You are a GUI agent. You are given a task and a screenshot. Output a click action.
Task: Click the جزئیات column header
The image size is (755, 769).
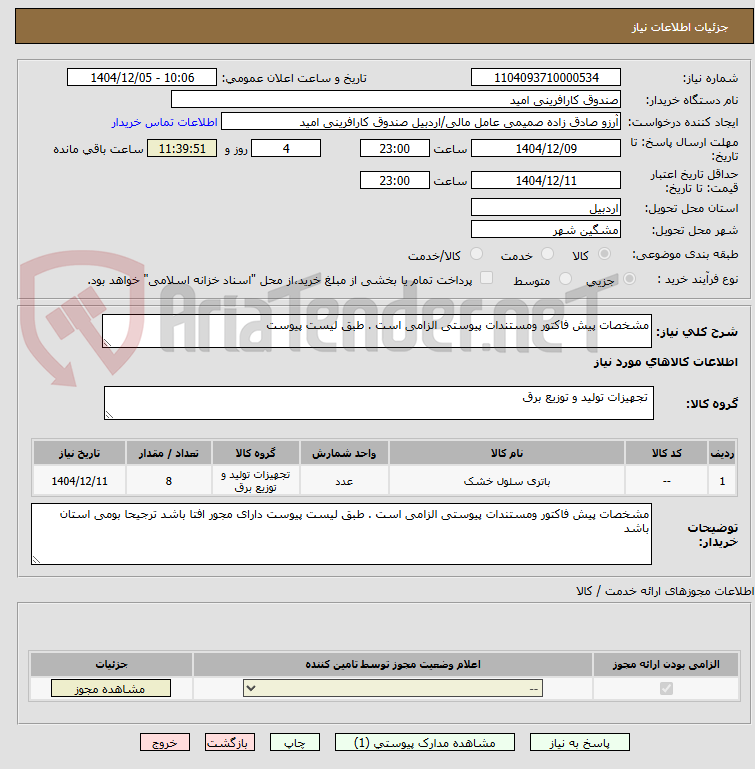(x=111, y=665)
